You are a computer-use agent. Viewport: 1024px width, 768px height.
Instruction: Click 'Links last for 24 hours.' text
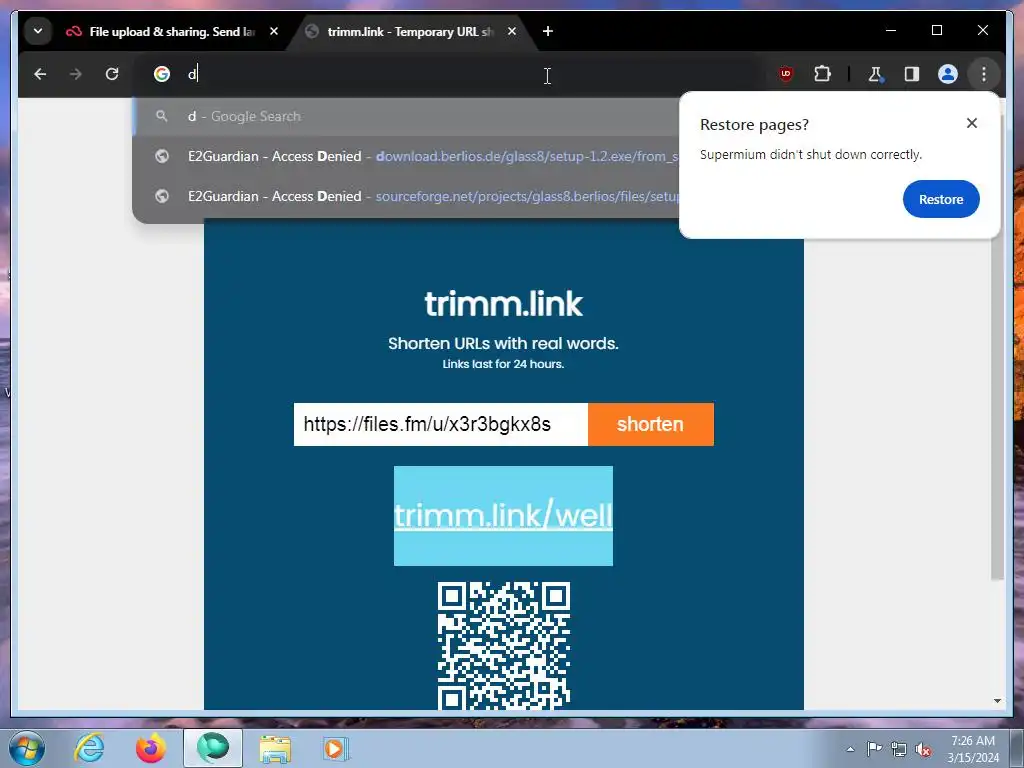(503, 364)
